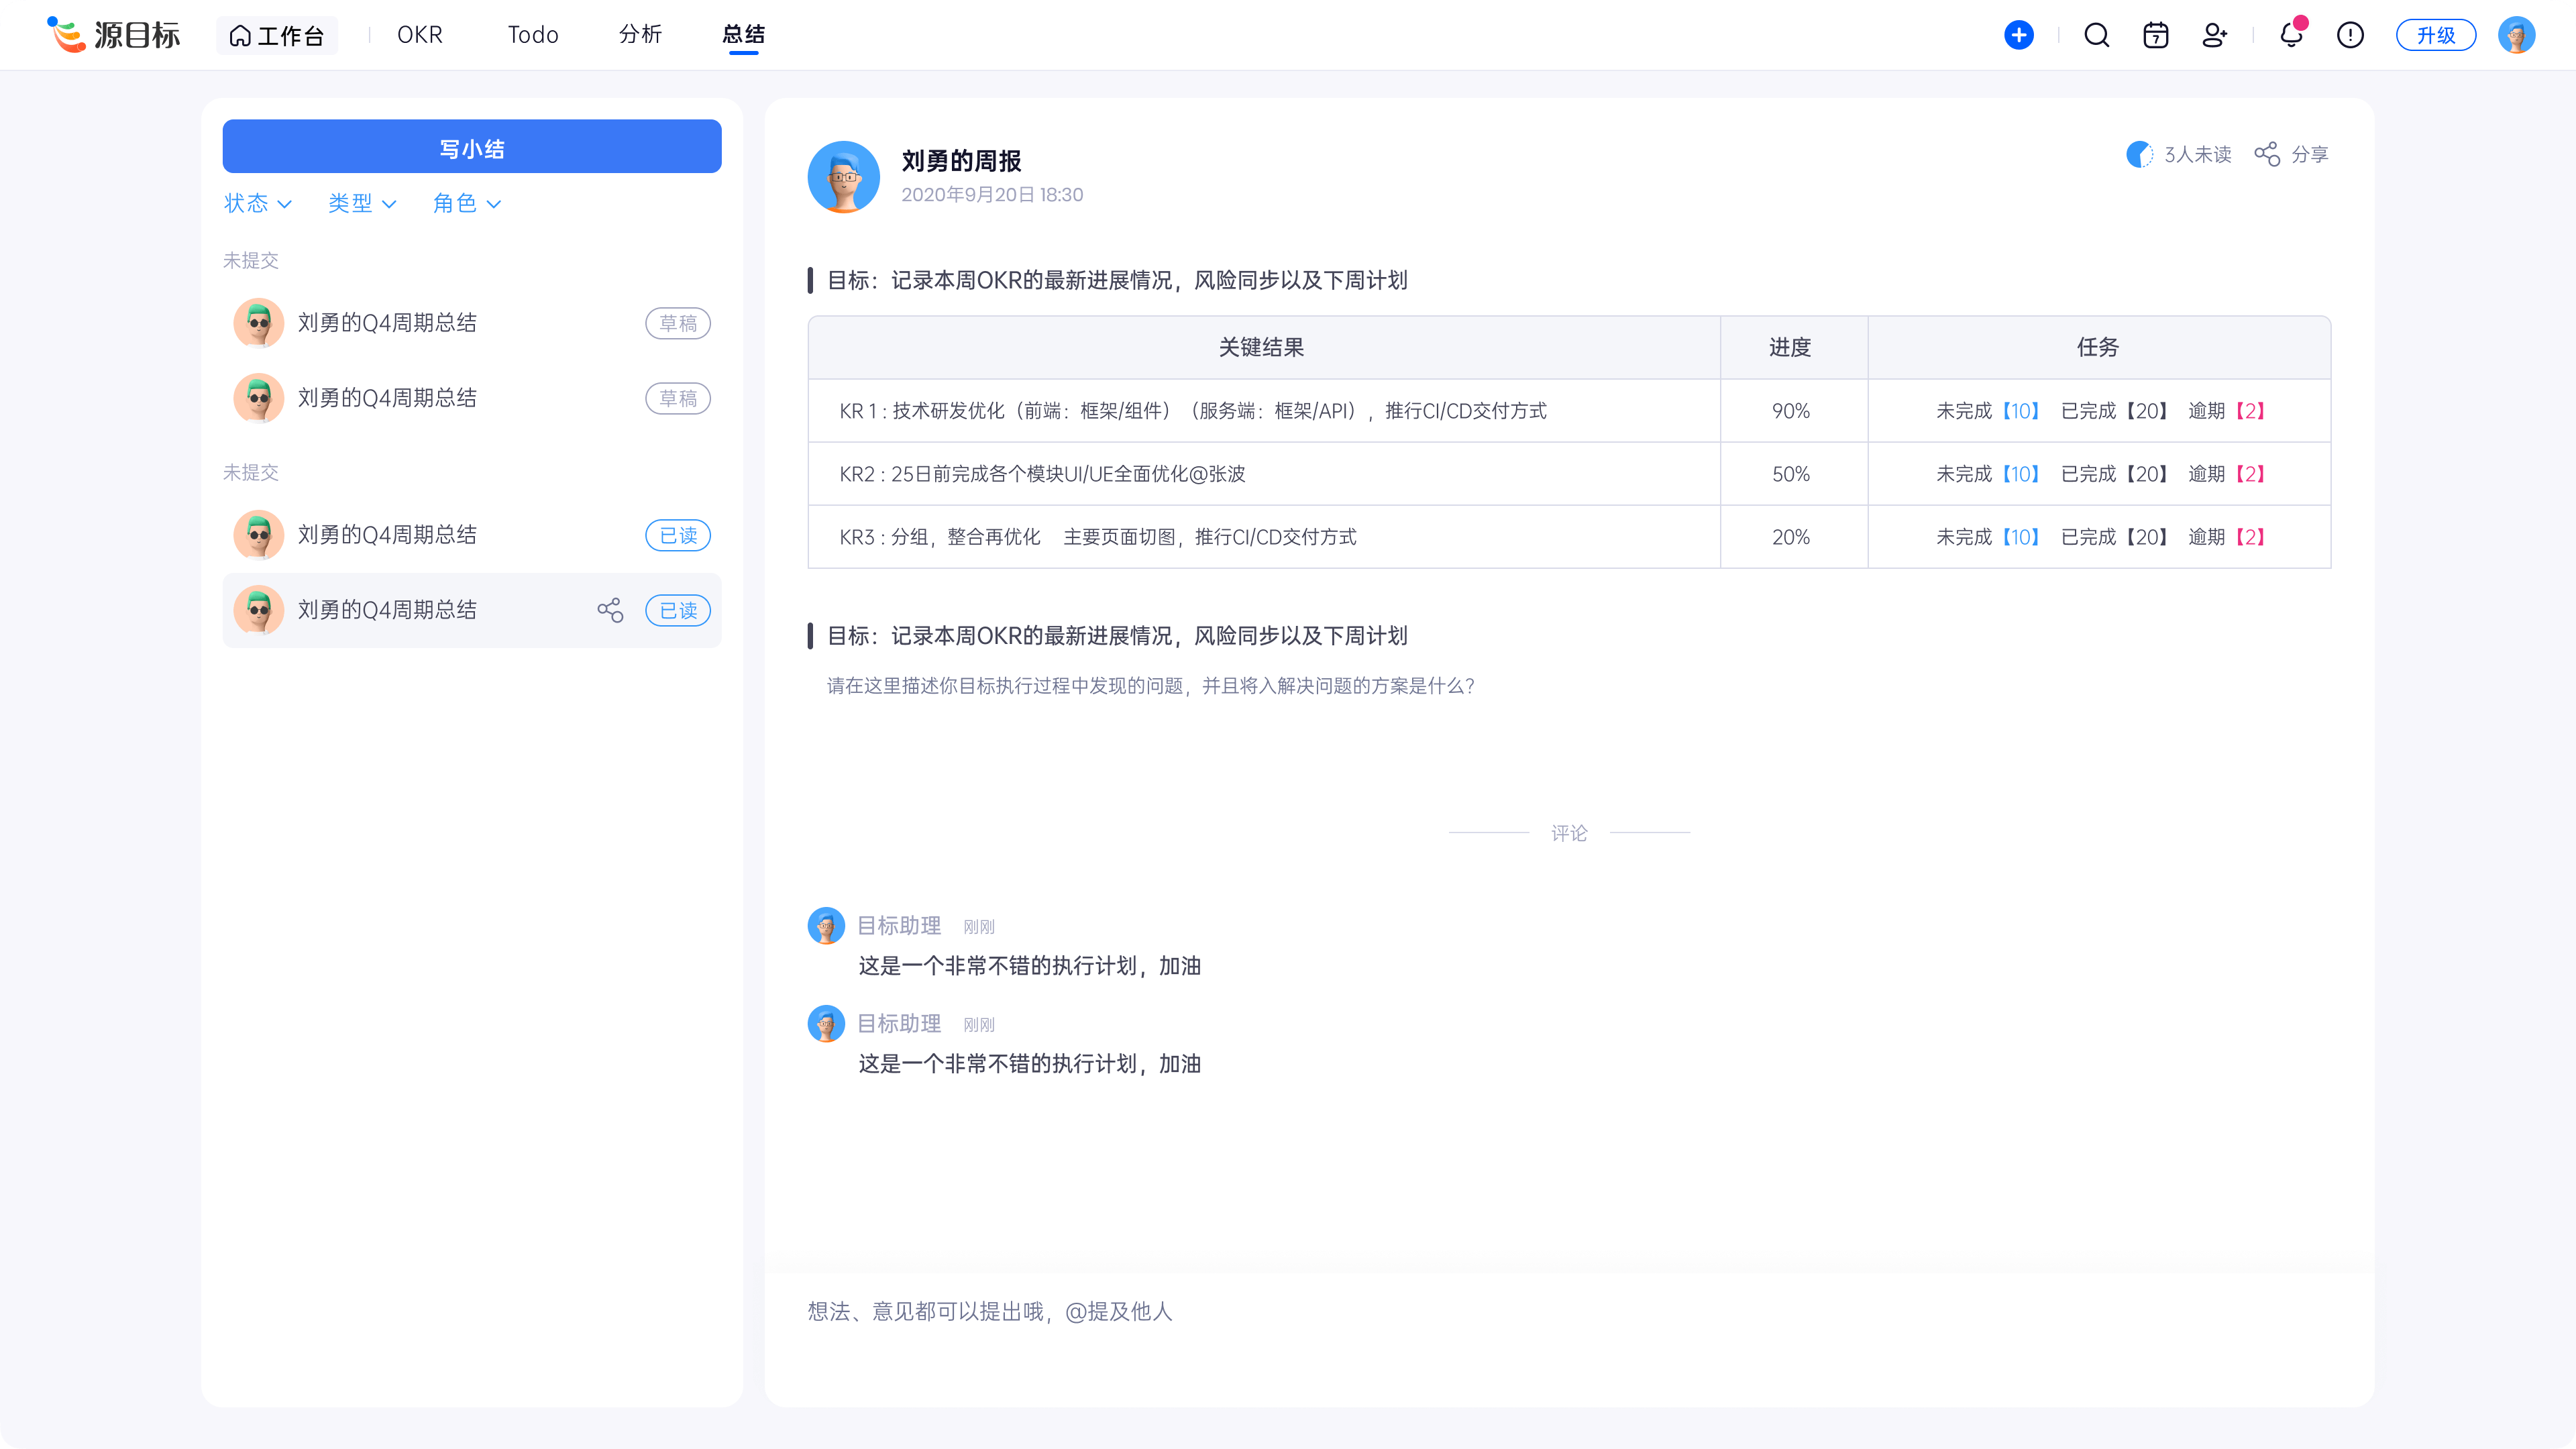Switch to the 分析 tab

(640, 35)
